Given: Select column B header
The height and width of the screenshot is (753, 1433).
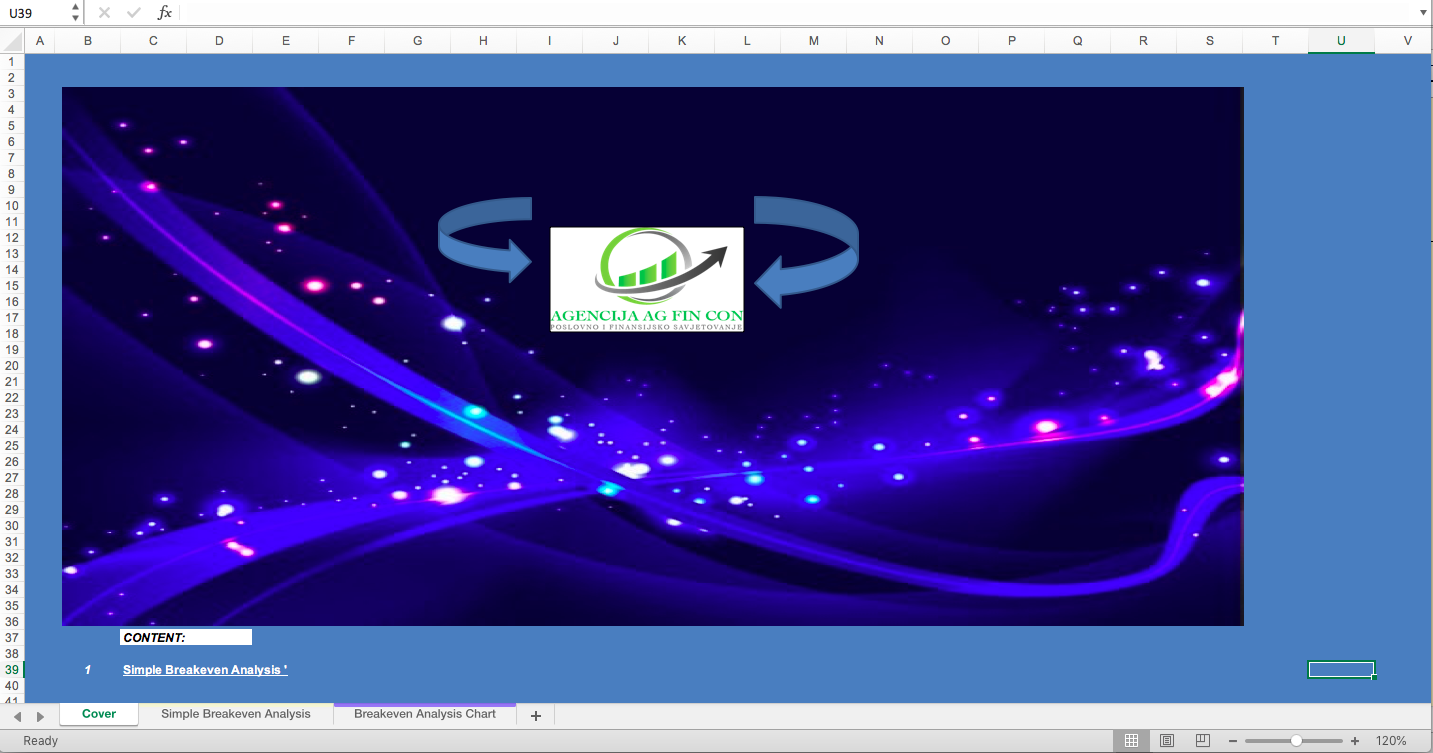Looking at the screenshot, I should coord(88,41).
